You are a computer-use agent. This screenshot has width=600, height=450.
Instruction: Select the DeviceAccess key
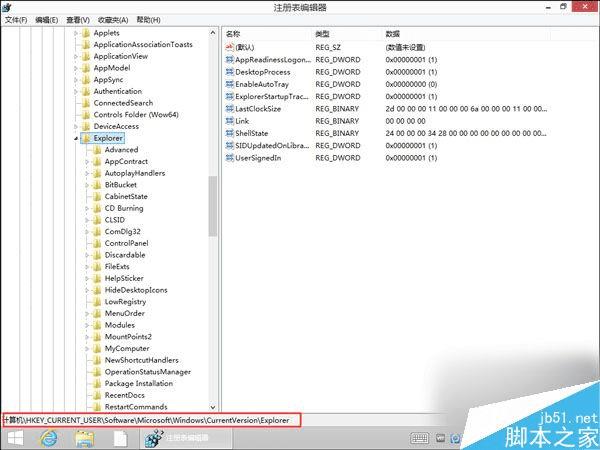point(116,127)
